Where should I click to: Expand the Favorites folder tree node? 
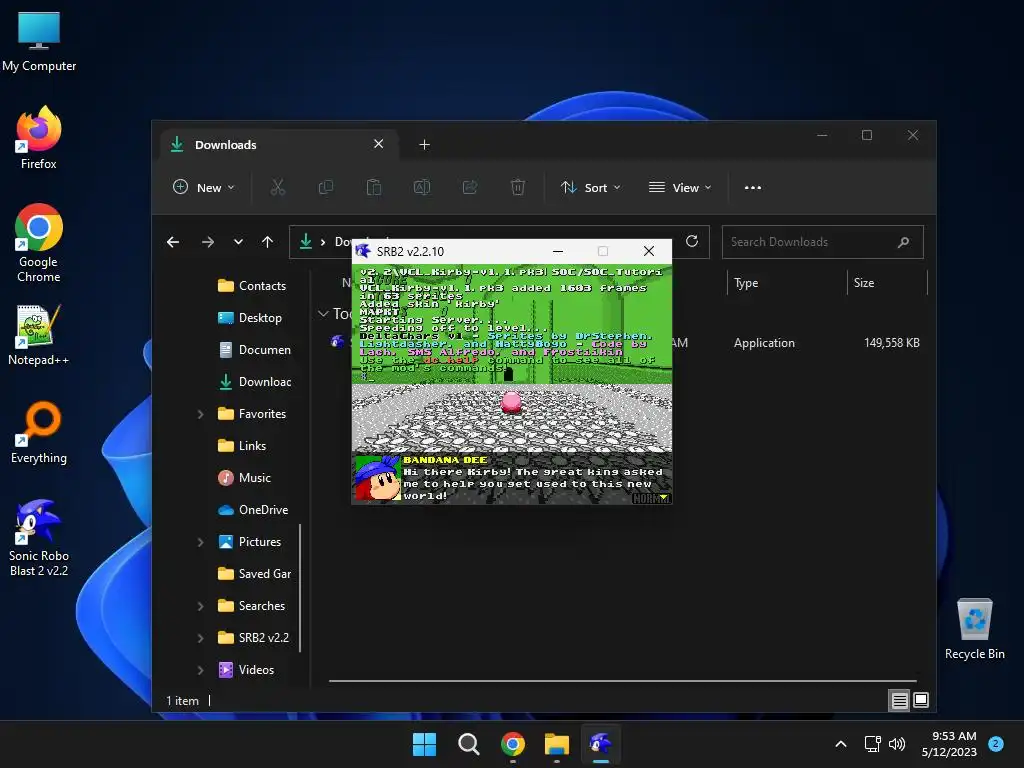[x=200, y=414]
